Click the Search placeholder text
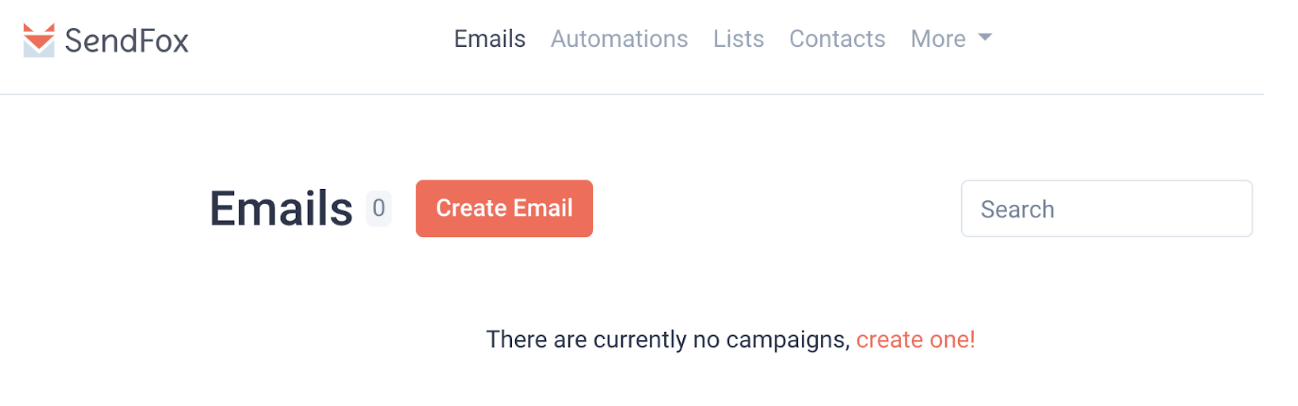The image size is (1298, 406). [x=1017, y=209]
